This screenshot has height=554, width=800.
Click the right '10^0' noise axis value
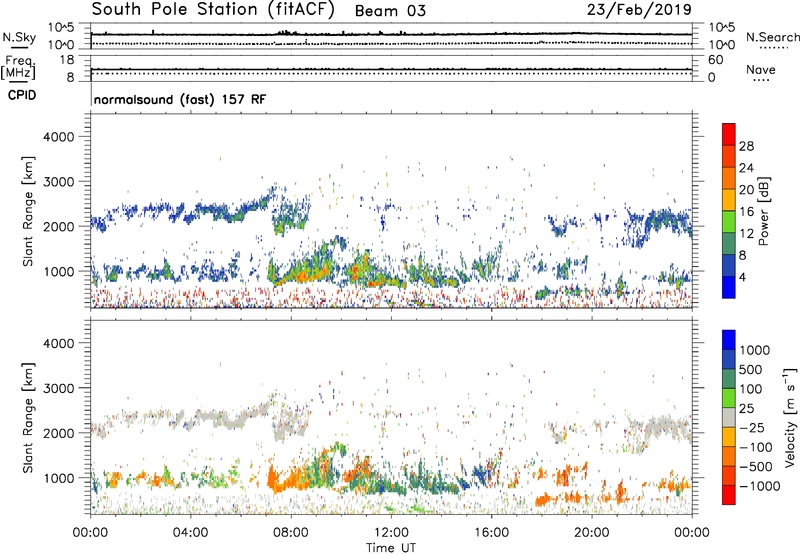point(721,44)
